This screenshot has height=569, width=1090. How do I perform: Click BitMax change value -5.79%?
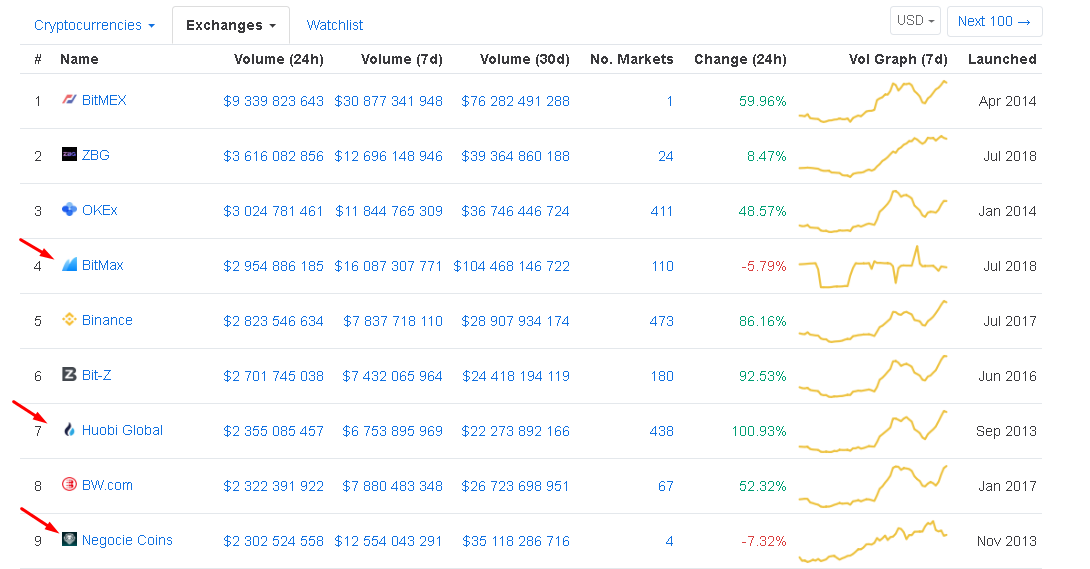763,266
